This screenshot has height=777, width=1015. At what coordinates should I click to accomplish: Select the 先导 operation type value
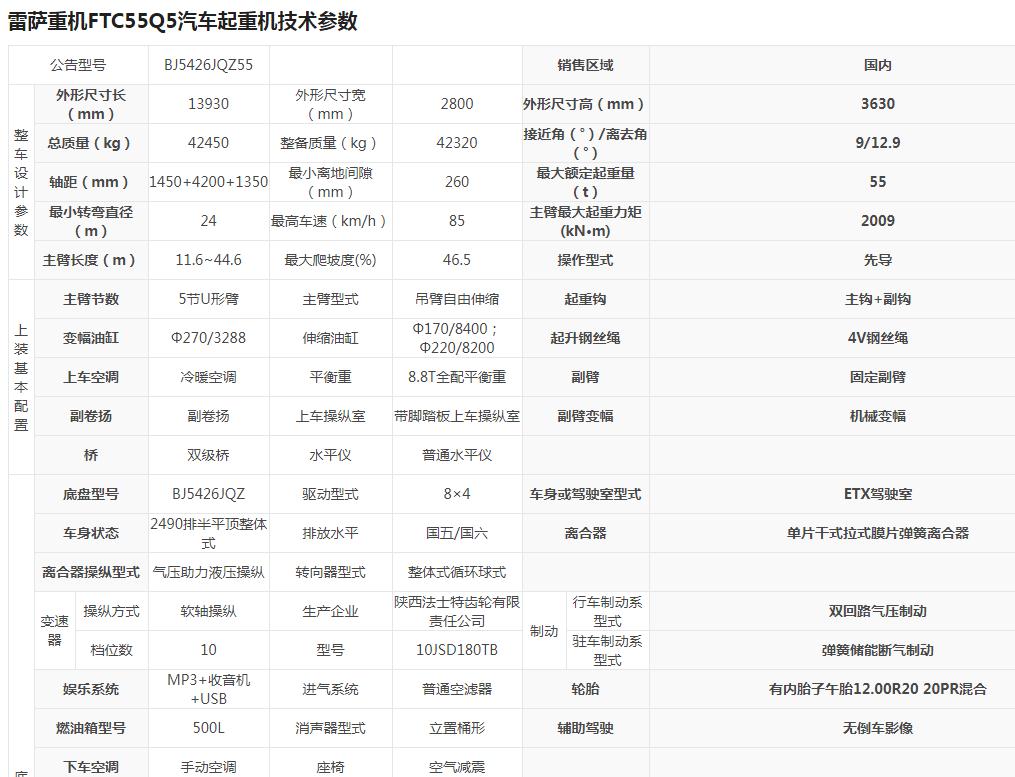pyautogui.click(x=878, y=260)
